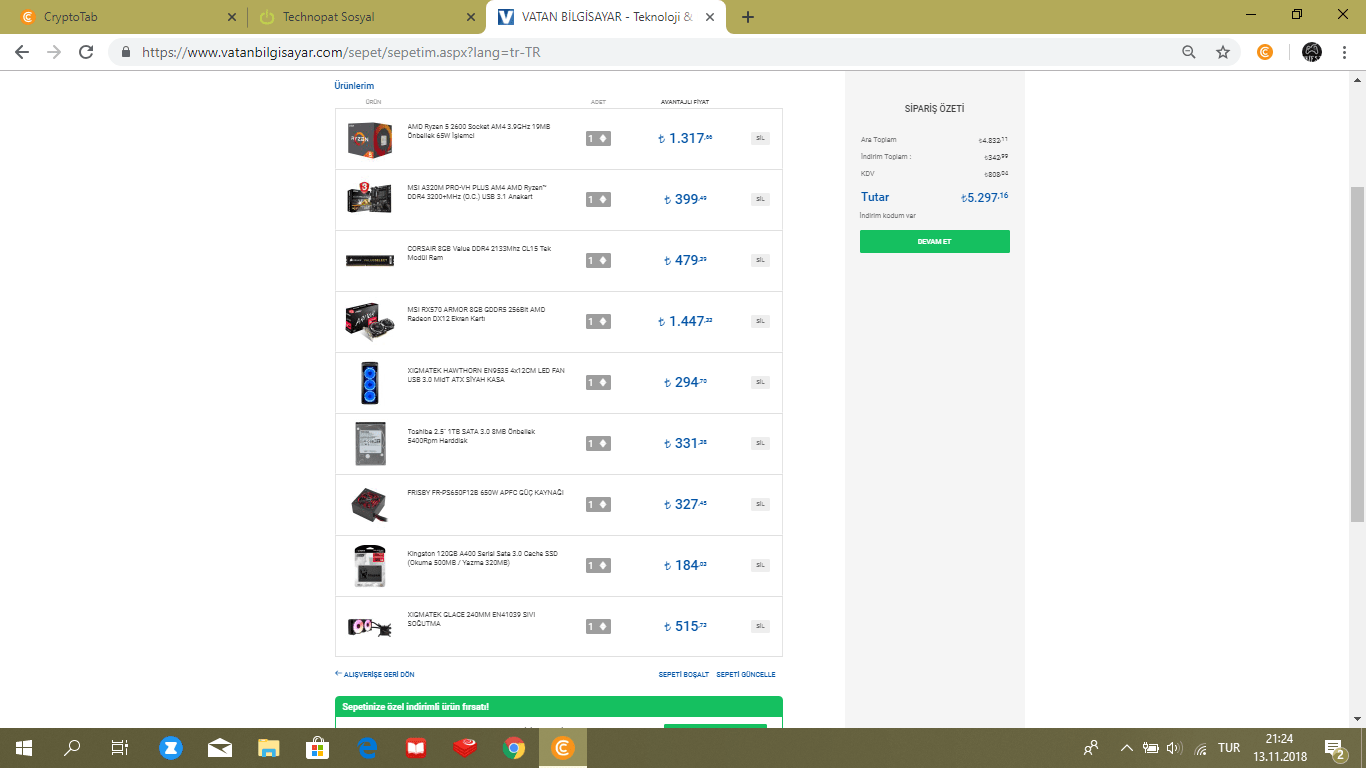Open the Ürünlerim link
Viewport: 1366px width, 768px height.
[x=354, y=86]
